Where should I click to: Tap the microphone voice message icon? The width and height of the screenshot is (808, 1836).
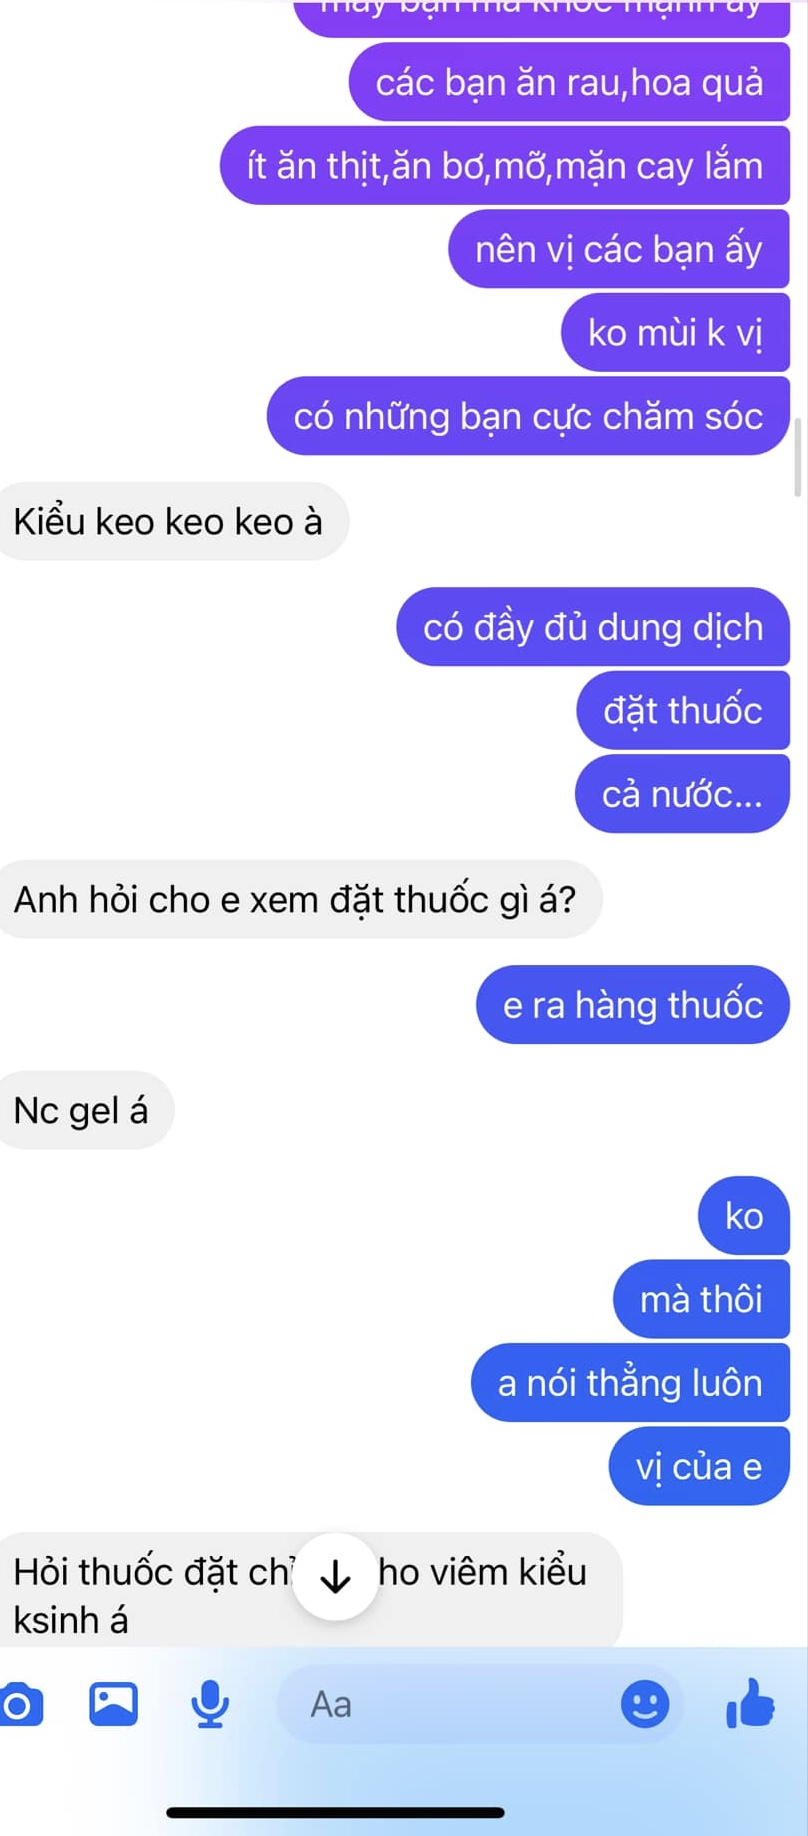tap(210, 1704)
